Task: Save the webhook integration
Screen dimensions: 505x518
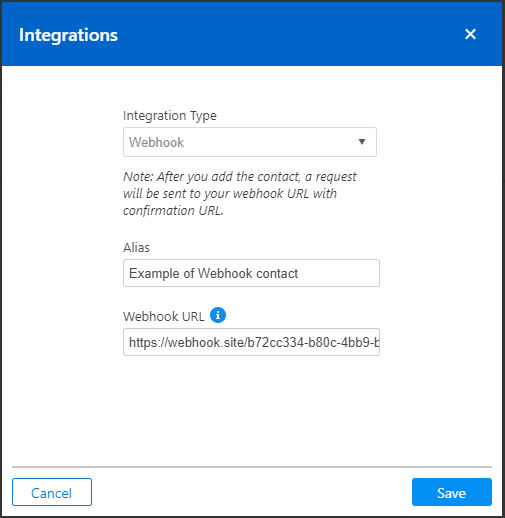Action: click(452, 492)
